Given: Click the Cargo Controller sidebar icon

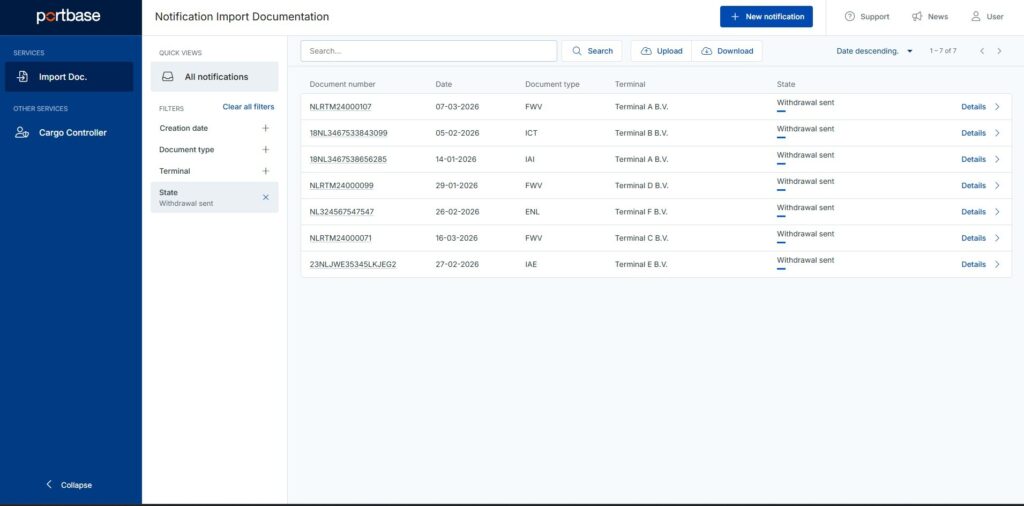Looking at the screenshot, I should pos(22,133).
